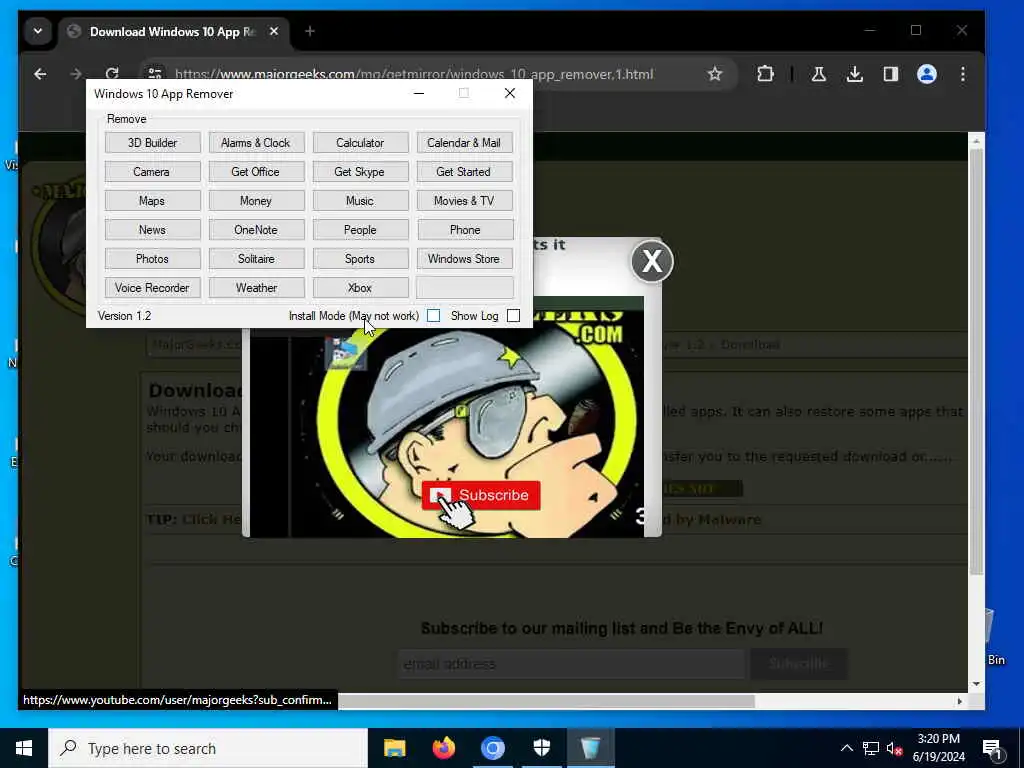
Task: Toggle Chrome side panel icon
Action: click(891, 74)
